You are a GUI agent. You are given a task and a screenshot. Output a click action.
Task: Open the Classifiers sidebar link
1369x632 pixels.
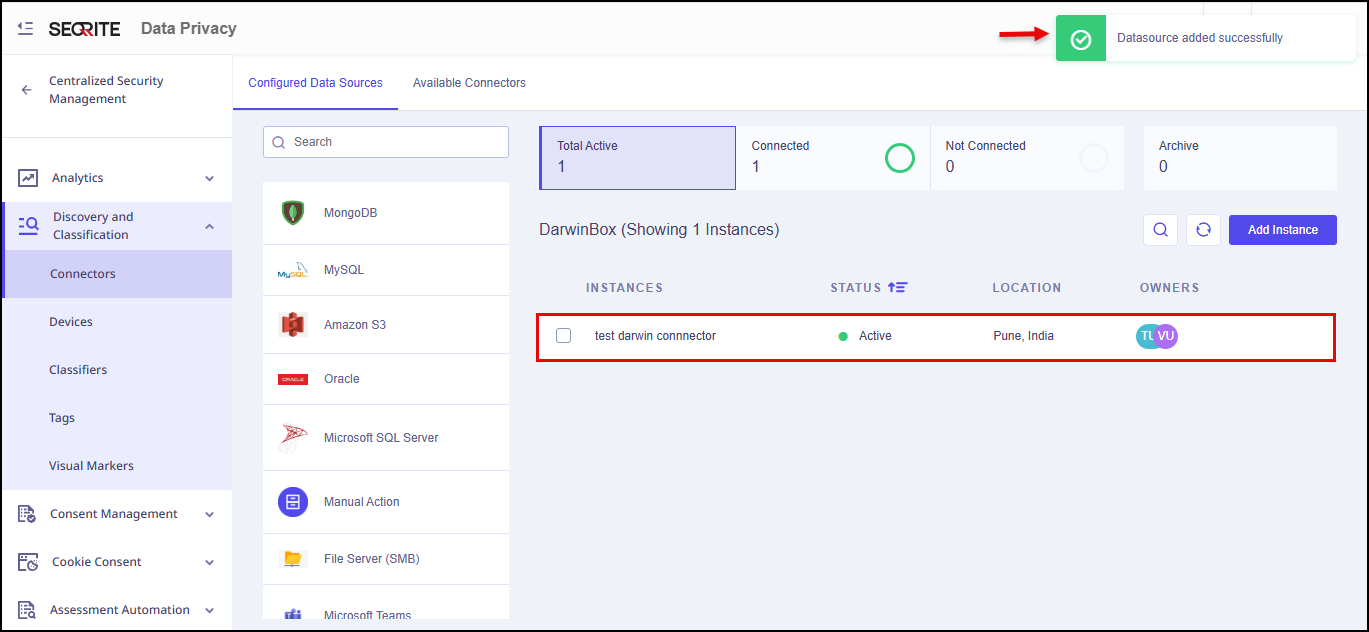point(78,370)
